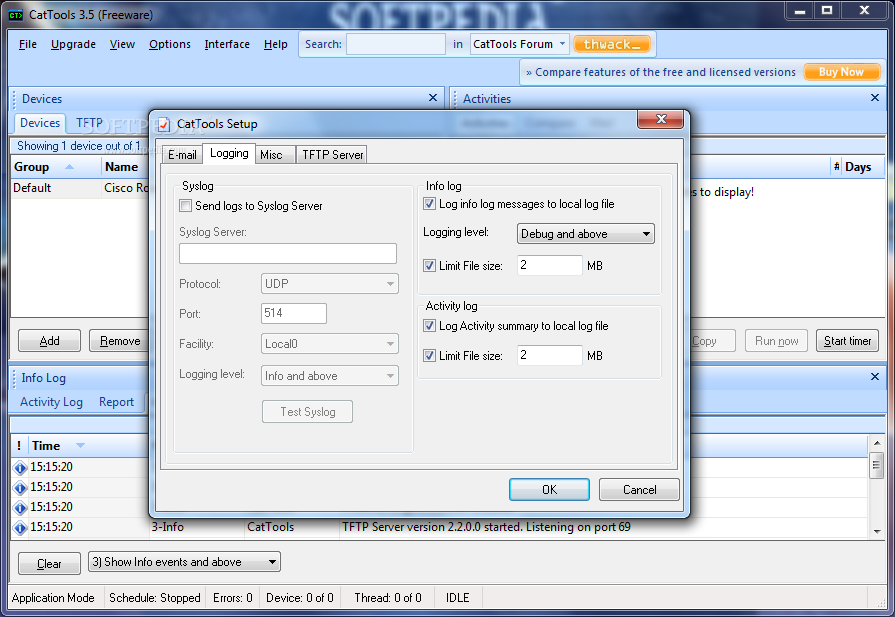Close the Info Log panel
895x617 pixels.
[874, 377]
